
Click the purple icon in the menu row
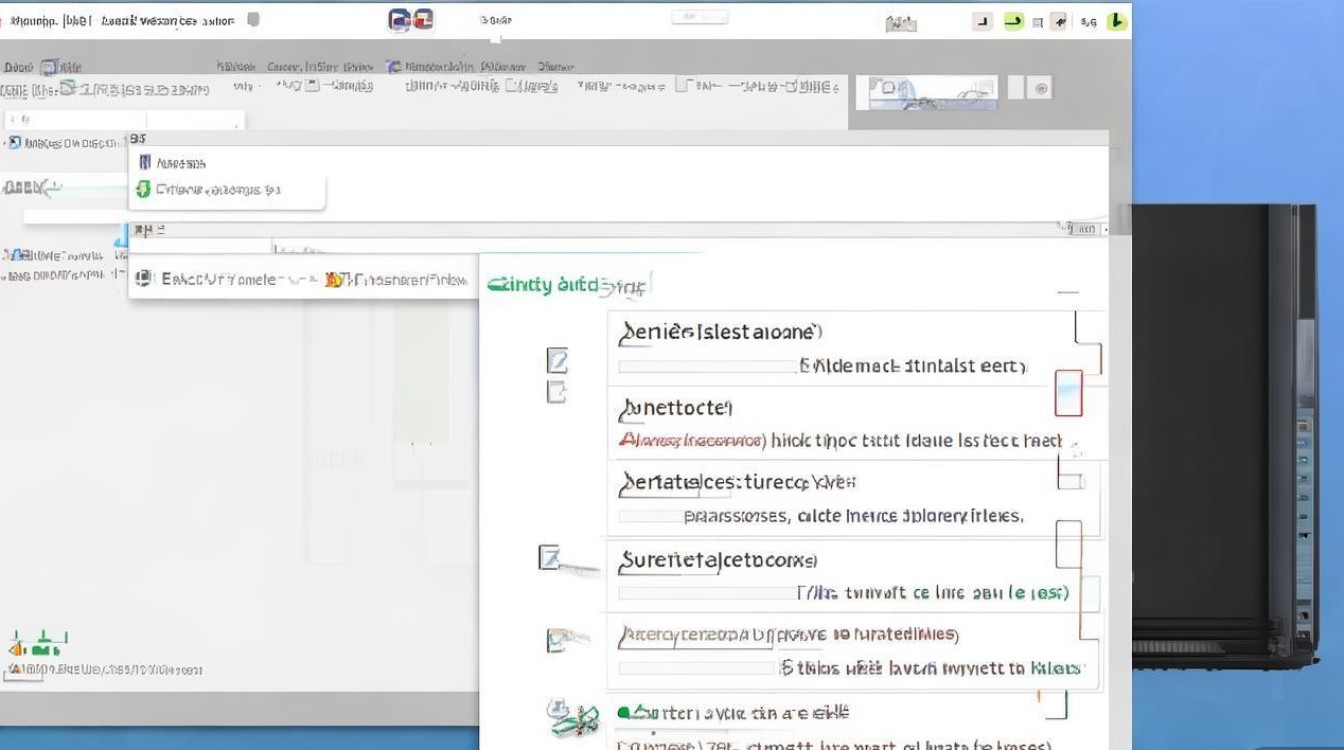tap(394, 67)
